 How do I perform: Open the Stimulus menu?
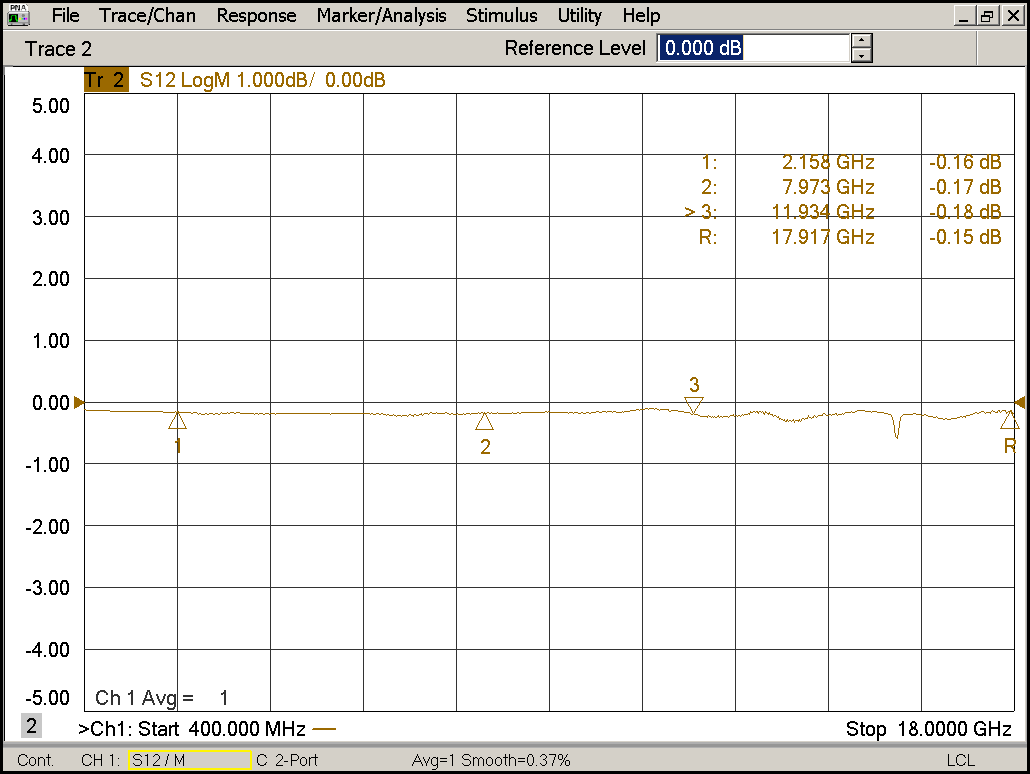click(x=501, y=16)
